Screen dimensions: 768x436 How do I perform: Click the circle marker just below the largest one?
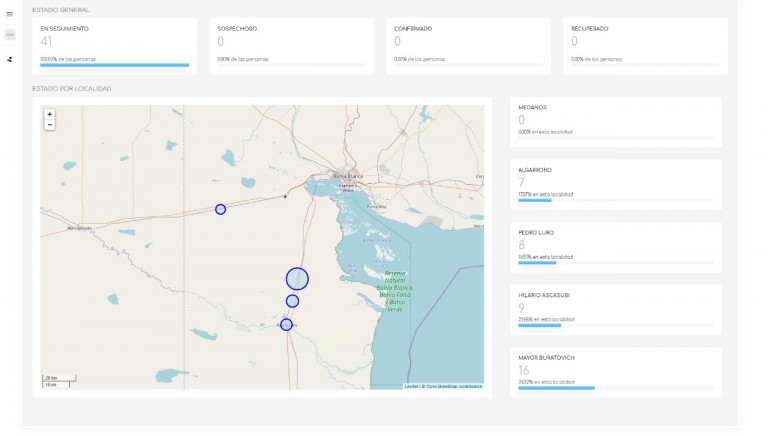coord(292,301)
